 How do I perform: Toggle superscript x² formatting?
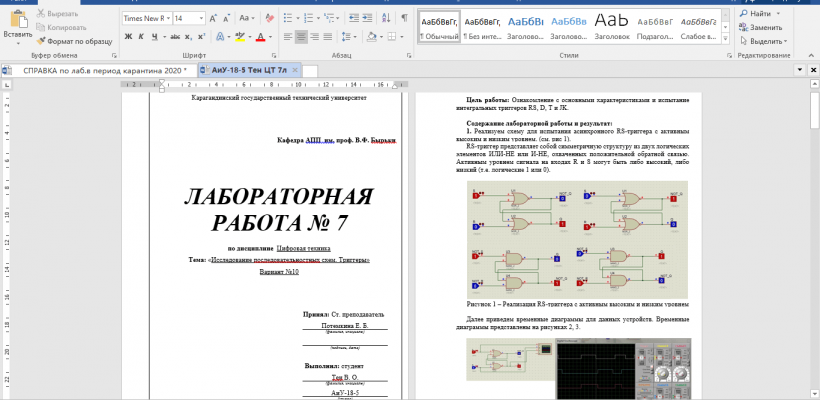tap(202, 37)
